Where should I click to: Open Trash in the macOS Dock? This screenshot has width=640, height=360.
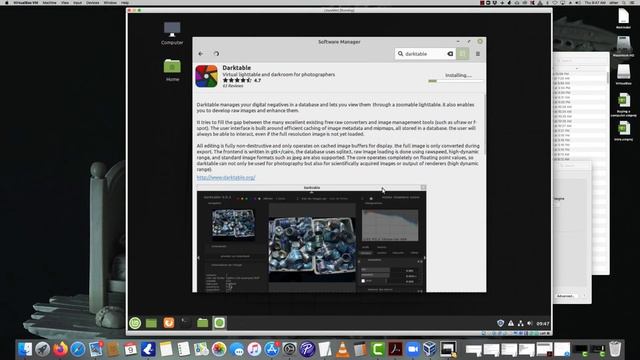[x=615, y=349]
